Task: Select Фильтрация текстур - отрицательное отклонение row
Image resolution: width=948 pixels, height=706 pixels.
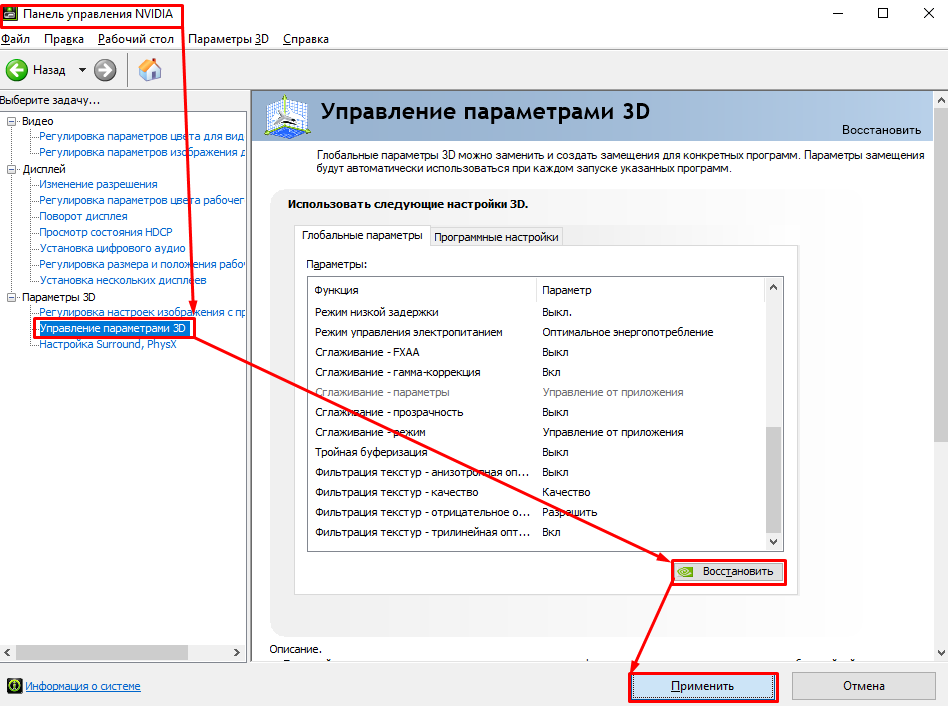Action: click(536, 512)
